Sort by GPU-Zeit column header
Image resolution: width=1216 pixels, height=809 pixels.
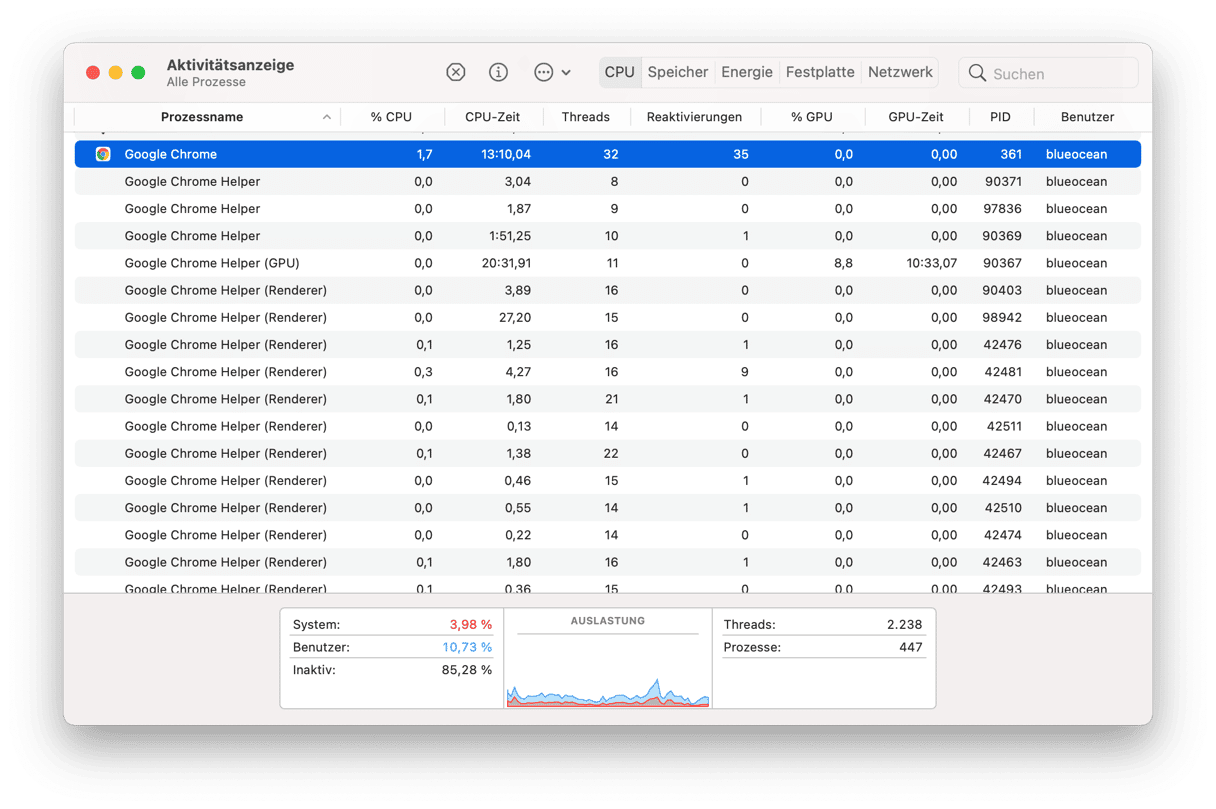(x=916, y=117)
